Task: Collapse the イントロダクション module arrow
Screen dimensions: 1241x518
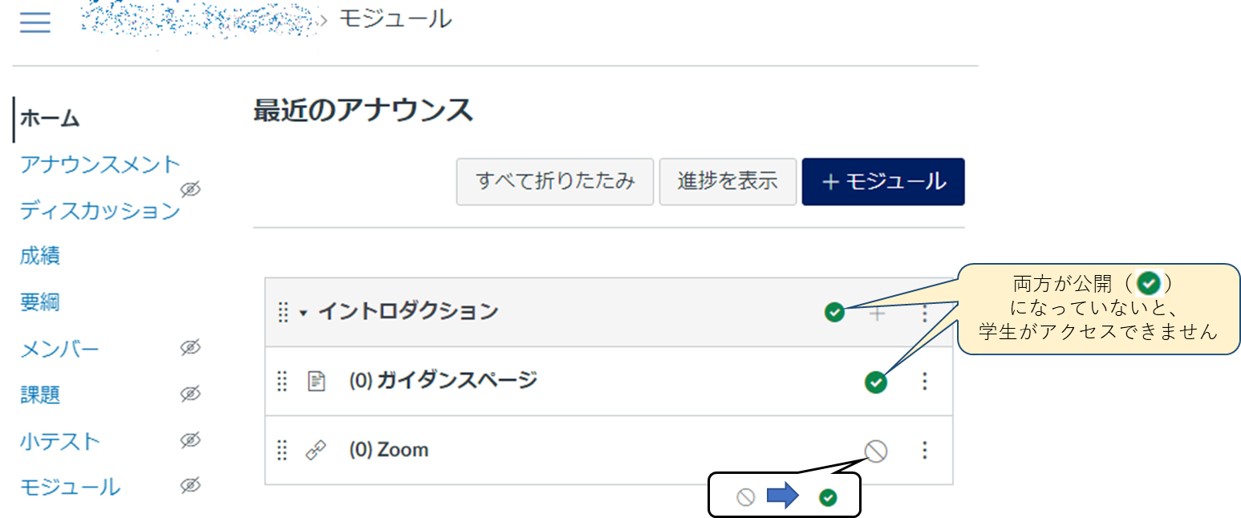Action: click(x=303, y=313)
